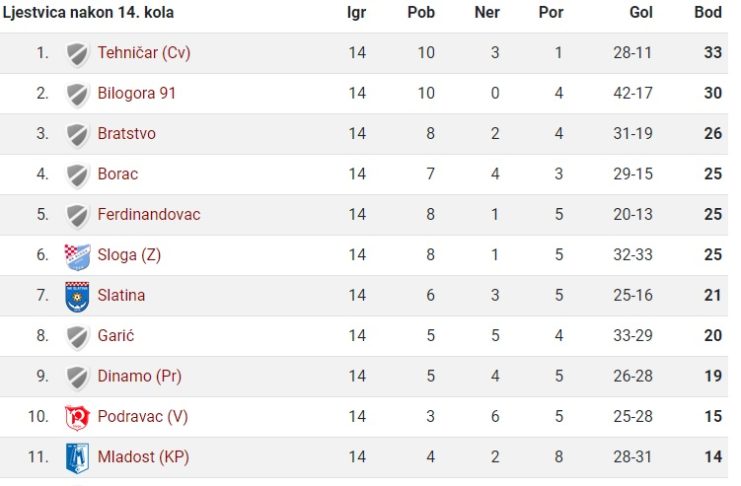Screen dimensions: 741x486
Task: Open the Mladost (KP) team link
Action: [x=143, y=457]
